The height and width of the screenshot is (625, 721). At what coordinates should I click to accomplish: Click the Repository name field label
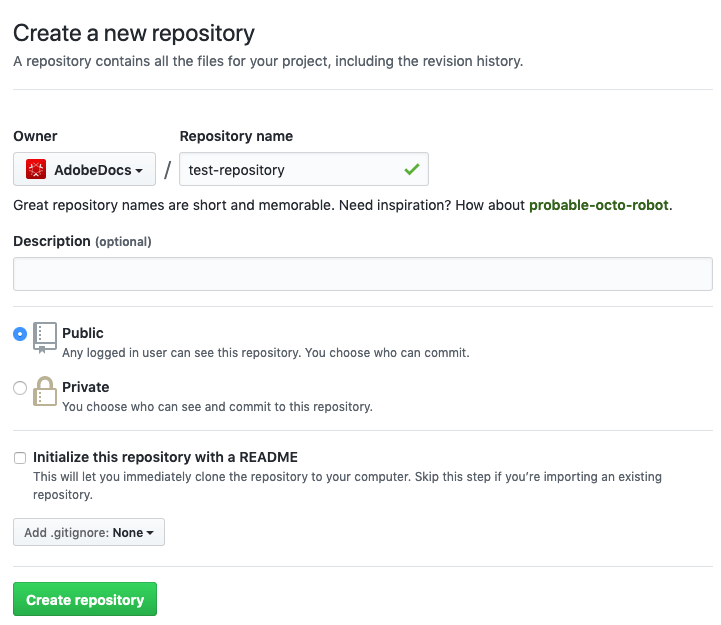tap(236, 136)
